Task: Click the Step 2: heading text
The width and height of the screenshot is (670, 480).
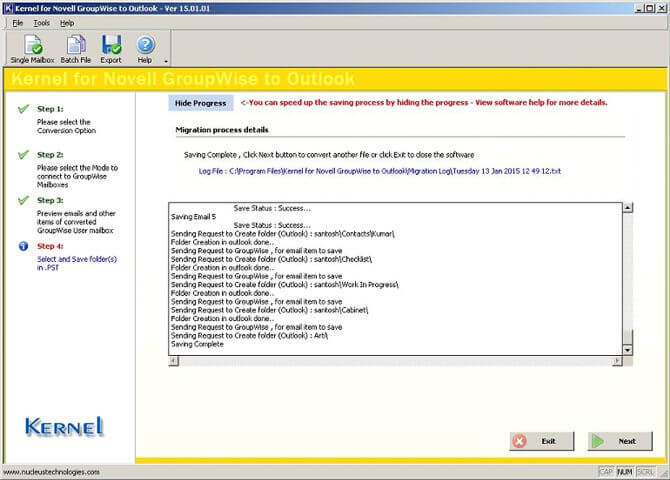Action: coord(50,155)
